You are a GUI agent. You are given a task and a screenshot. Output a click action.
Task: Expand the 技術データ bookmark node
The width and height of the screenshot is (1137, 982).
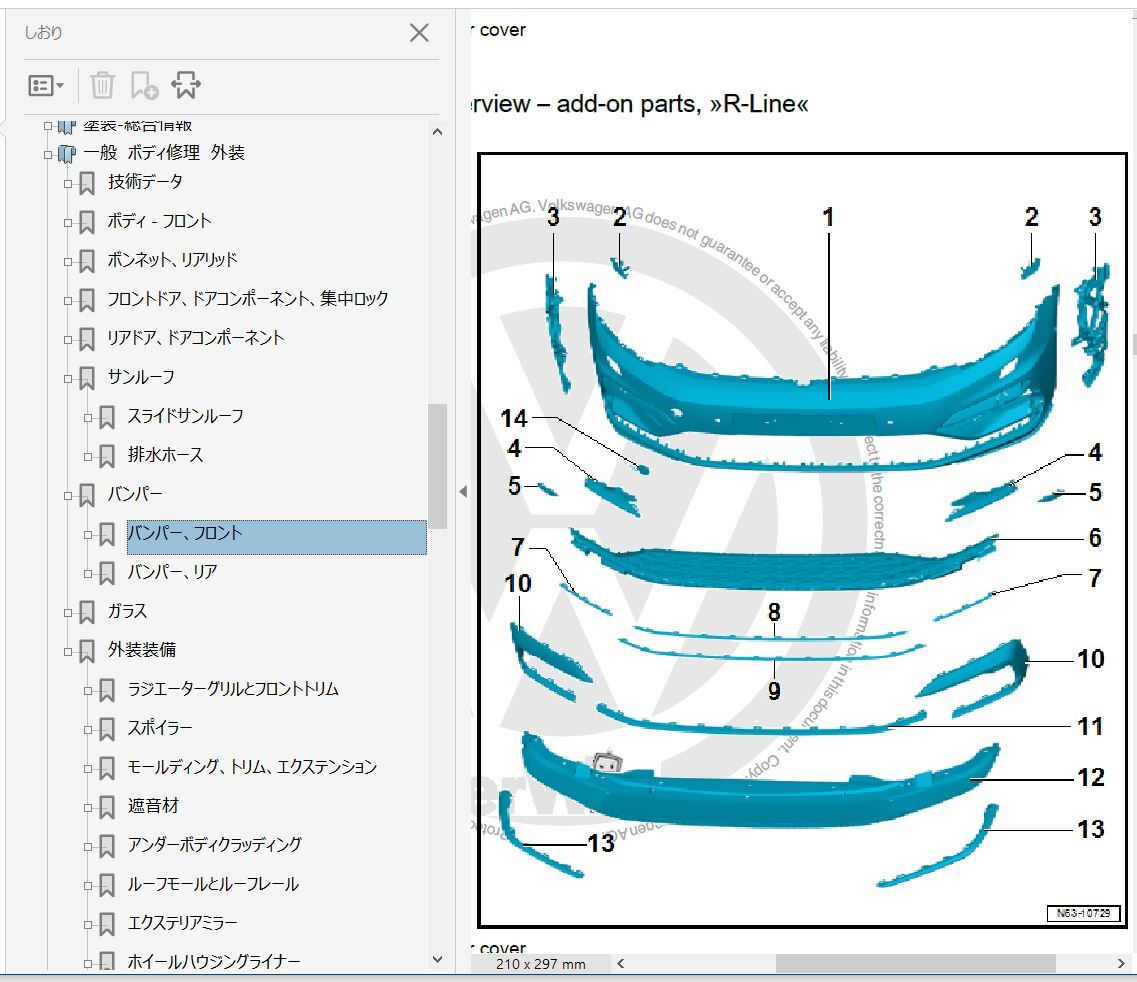point(67,183)
